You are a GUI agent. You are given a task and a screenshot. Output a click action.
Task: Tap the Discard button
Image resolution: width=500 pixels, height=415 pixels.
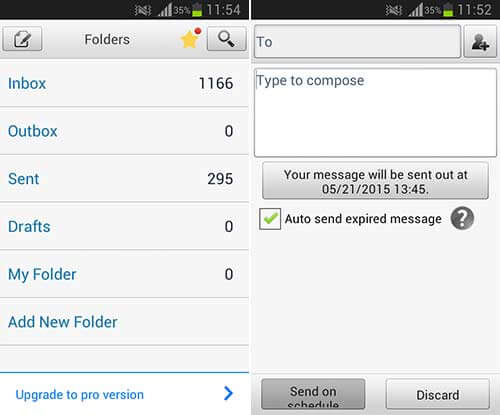(x=438, y=394)
